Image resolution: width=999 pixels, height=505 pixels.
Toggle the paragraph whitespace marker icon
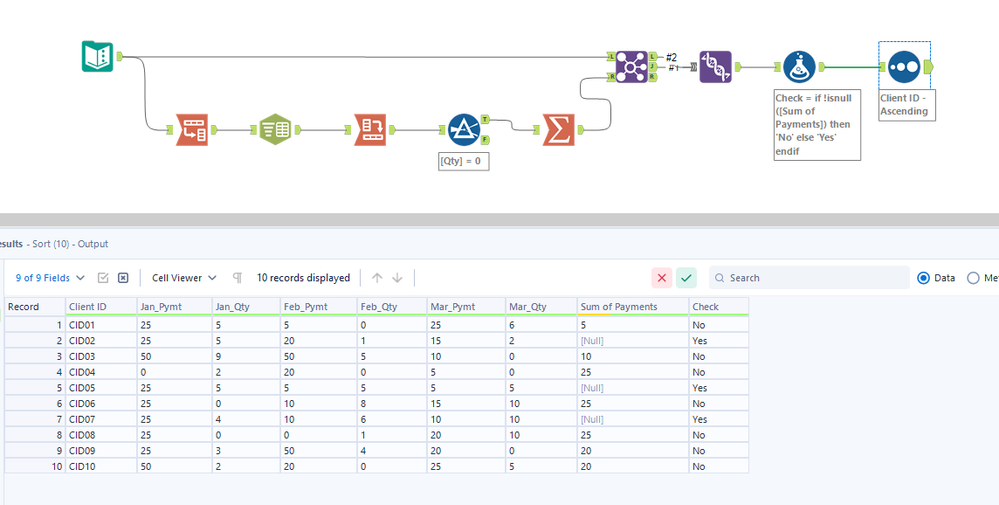click(238, 278)
